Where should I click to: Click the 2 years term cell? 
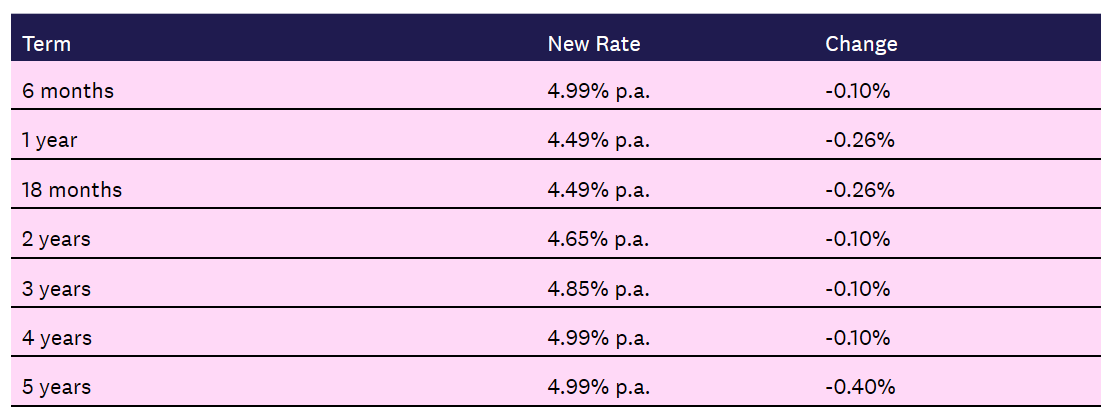click(x=56, y=239)
